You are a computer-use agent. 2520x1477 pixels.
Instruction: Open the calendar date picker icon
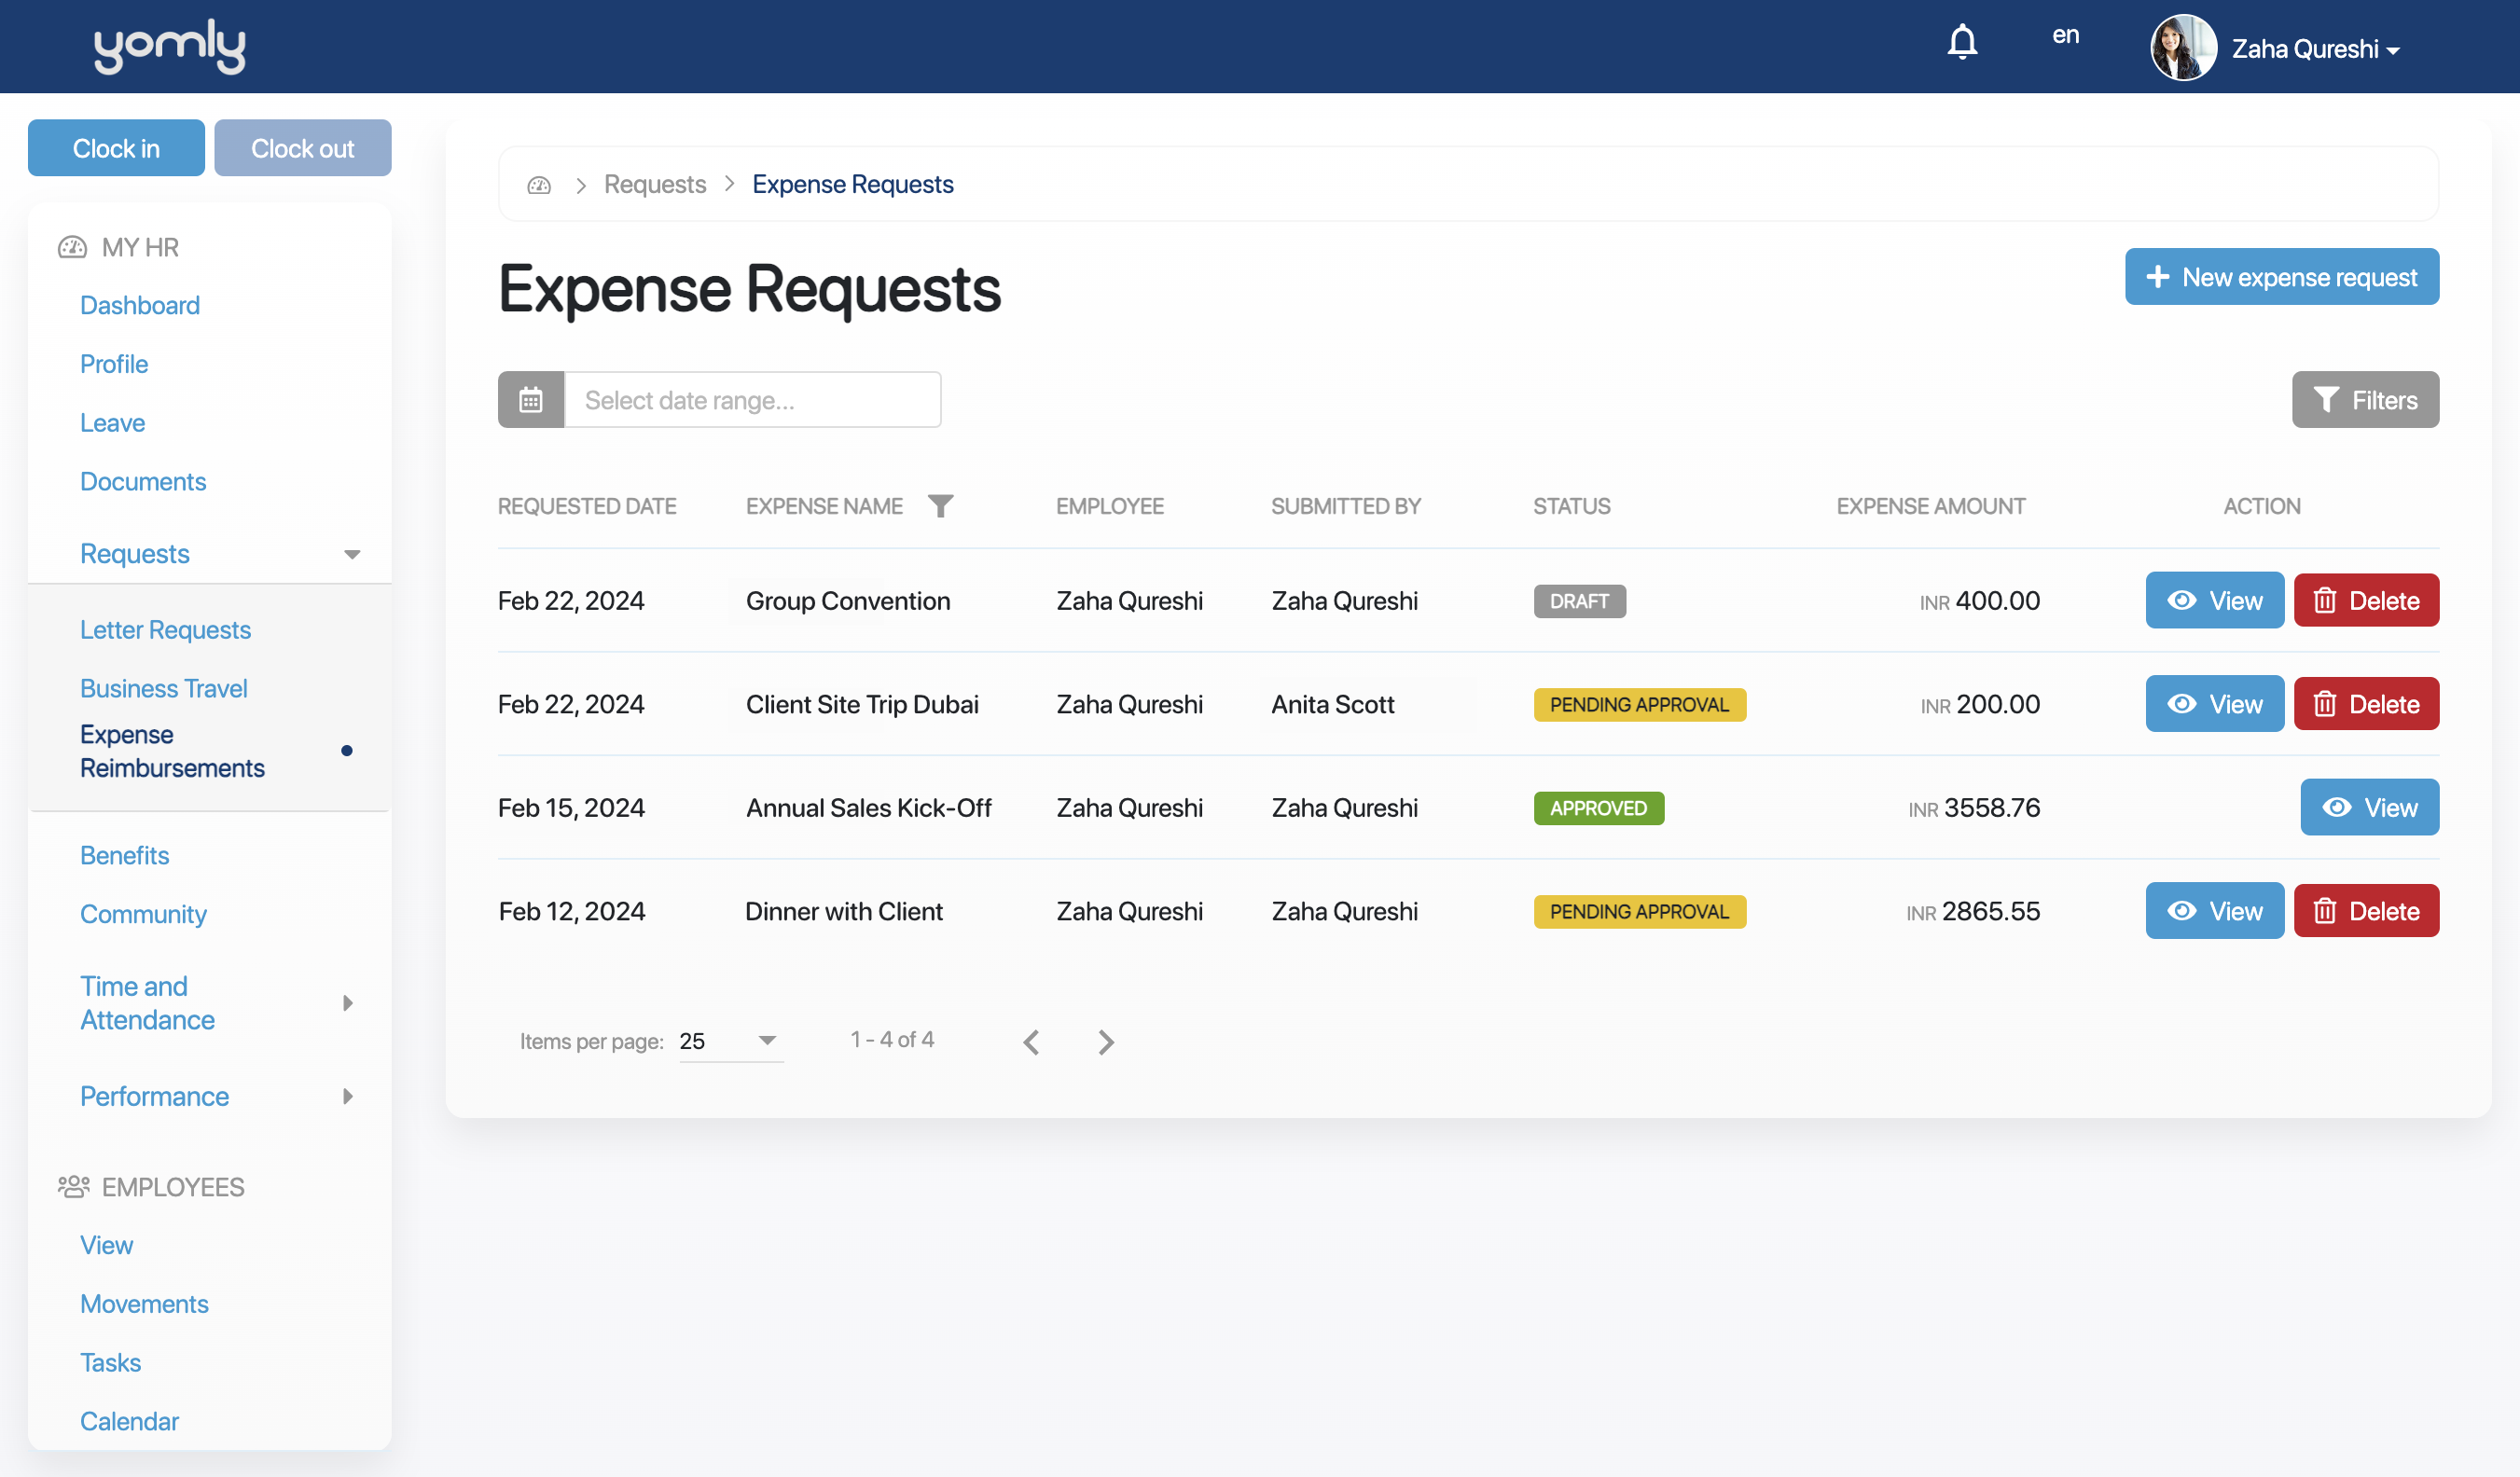click(531, 400)
